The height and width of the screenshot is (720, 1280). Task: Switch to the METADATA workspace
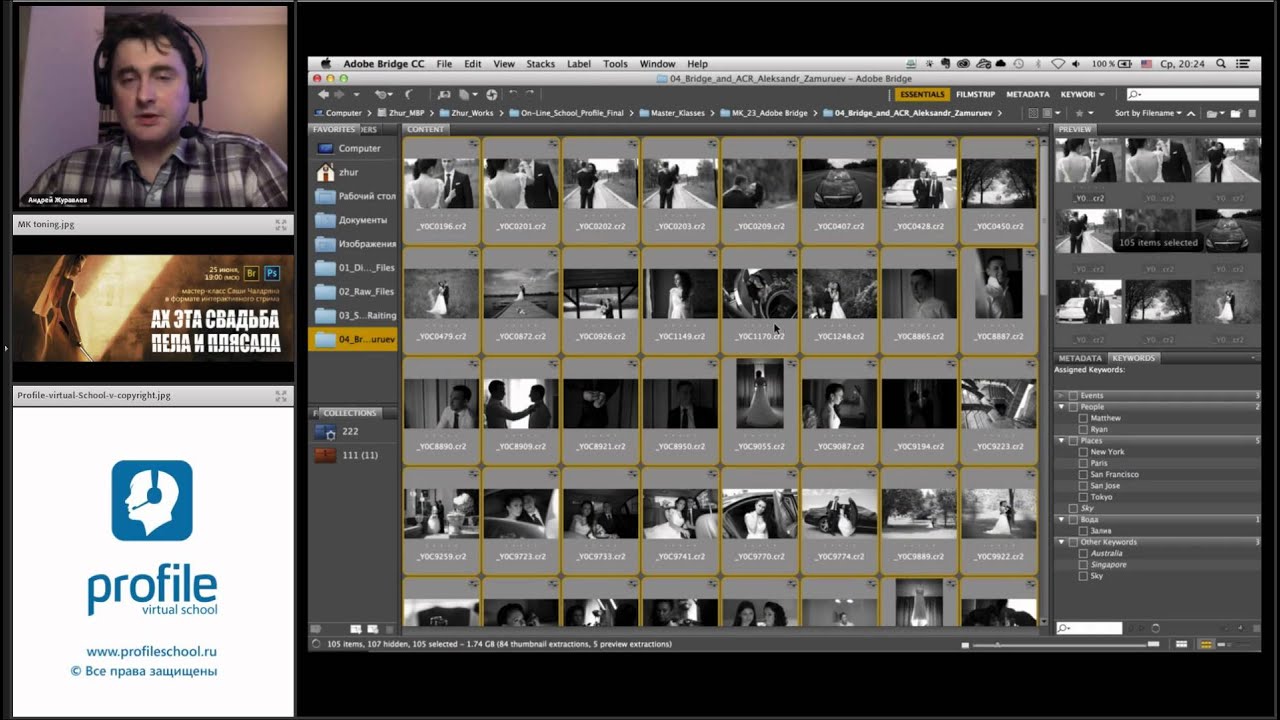pos(1027,94)
